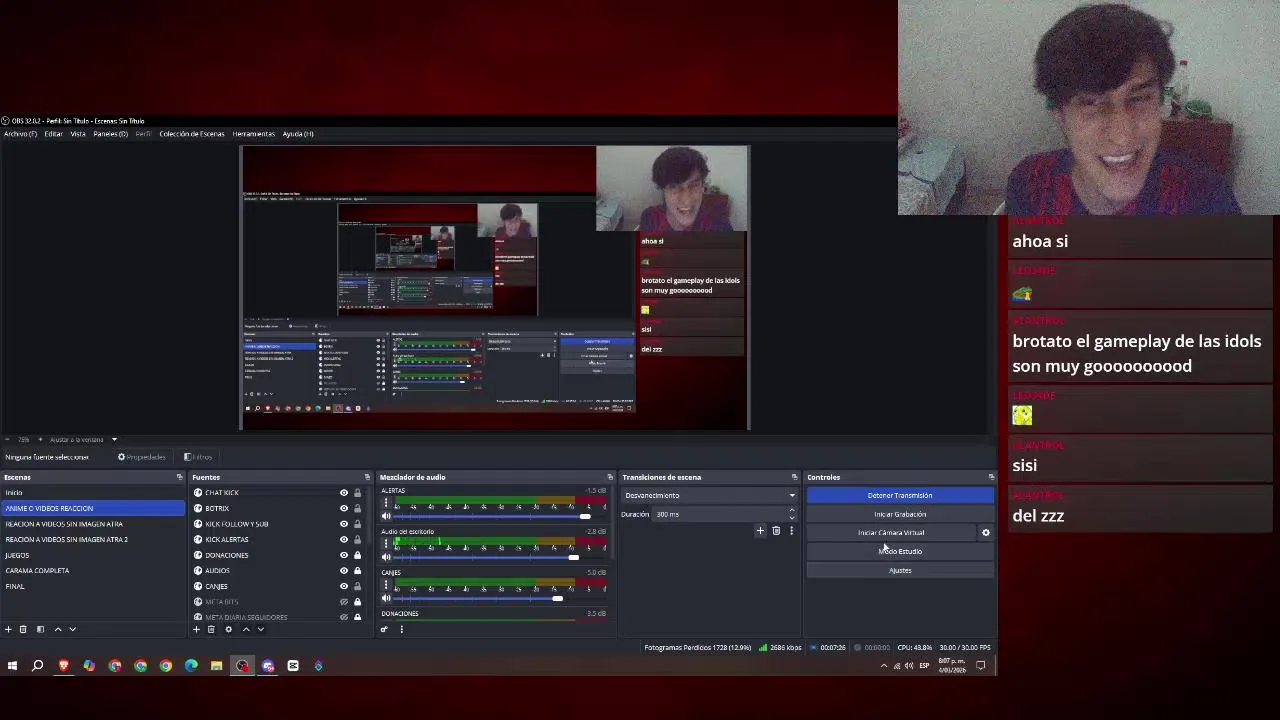The width and height of the screenshot is (1280, 720).
Task: Toggle eye for KICK FOLLOW Y SUB
Action: click(x=344, y=524)
